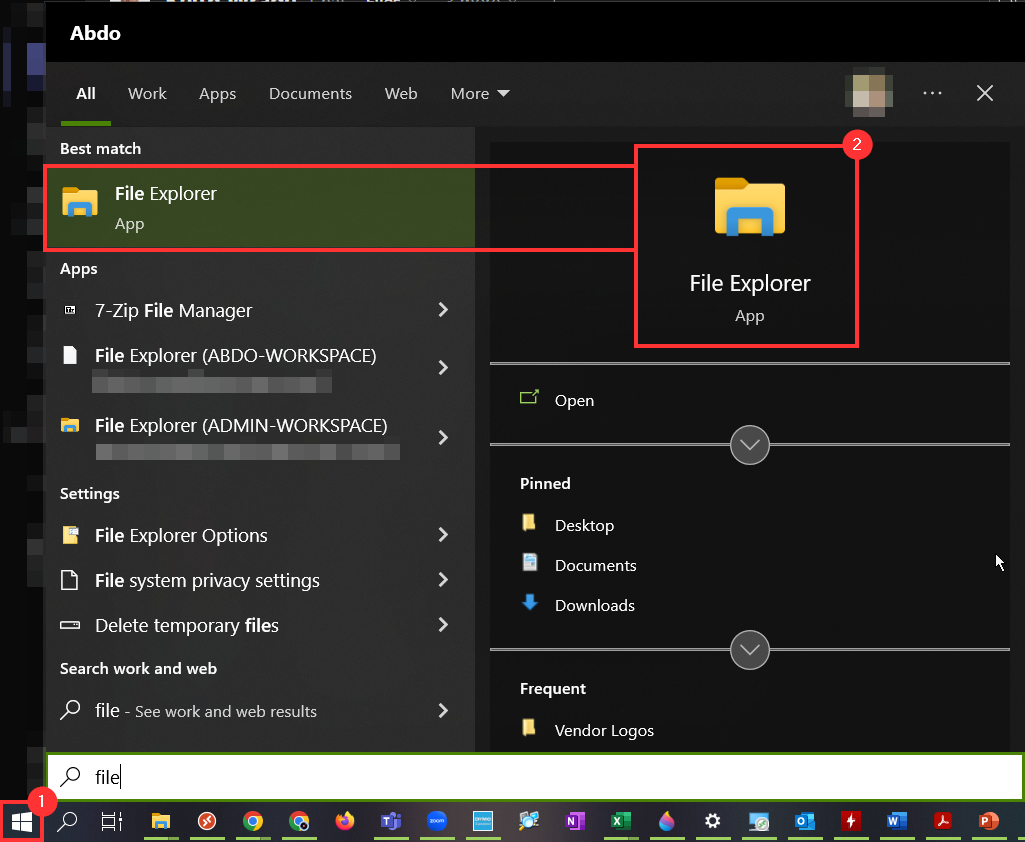This screenshot has width=1025, height=842.
Task: Open OneNote from the taskbar
Action: click(x=575, y=821)
